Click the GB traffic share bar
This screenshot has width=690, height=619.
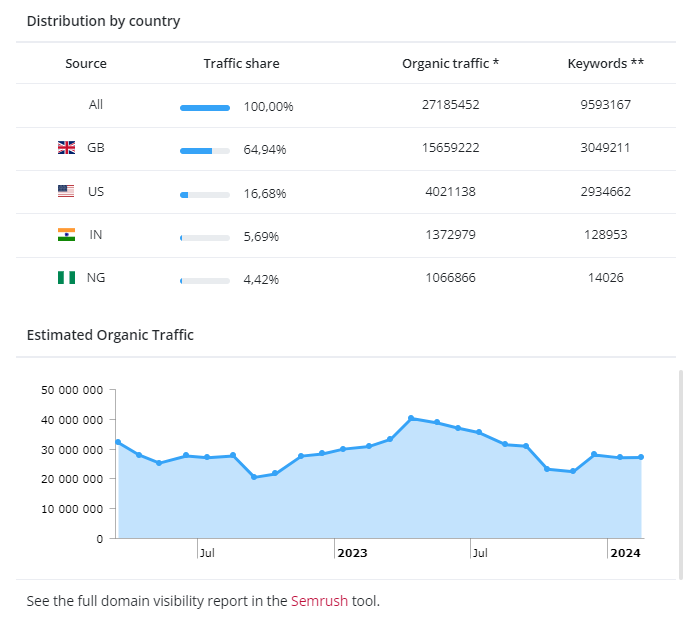[205, 151]
